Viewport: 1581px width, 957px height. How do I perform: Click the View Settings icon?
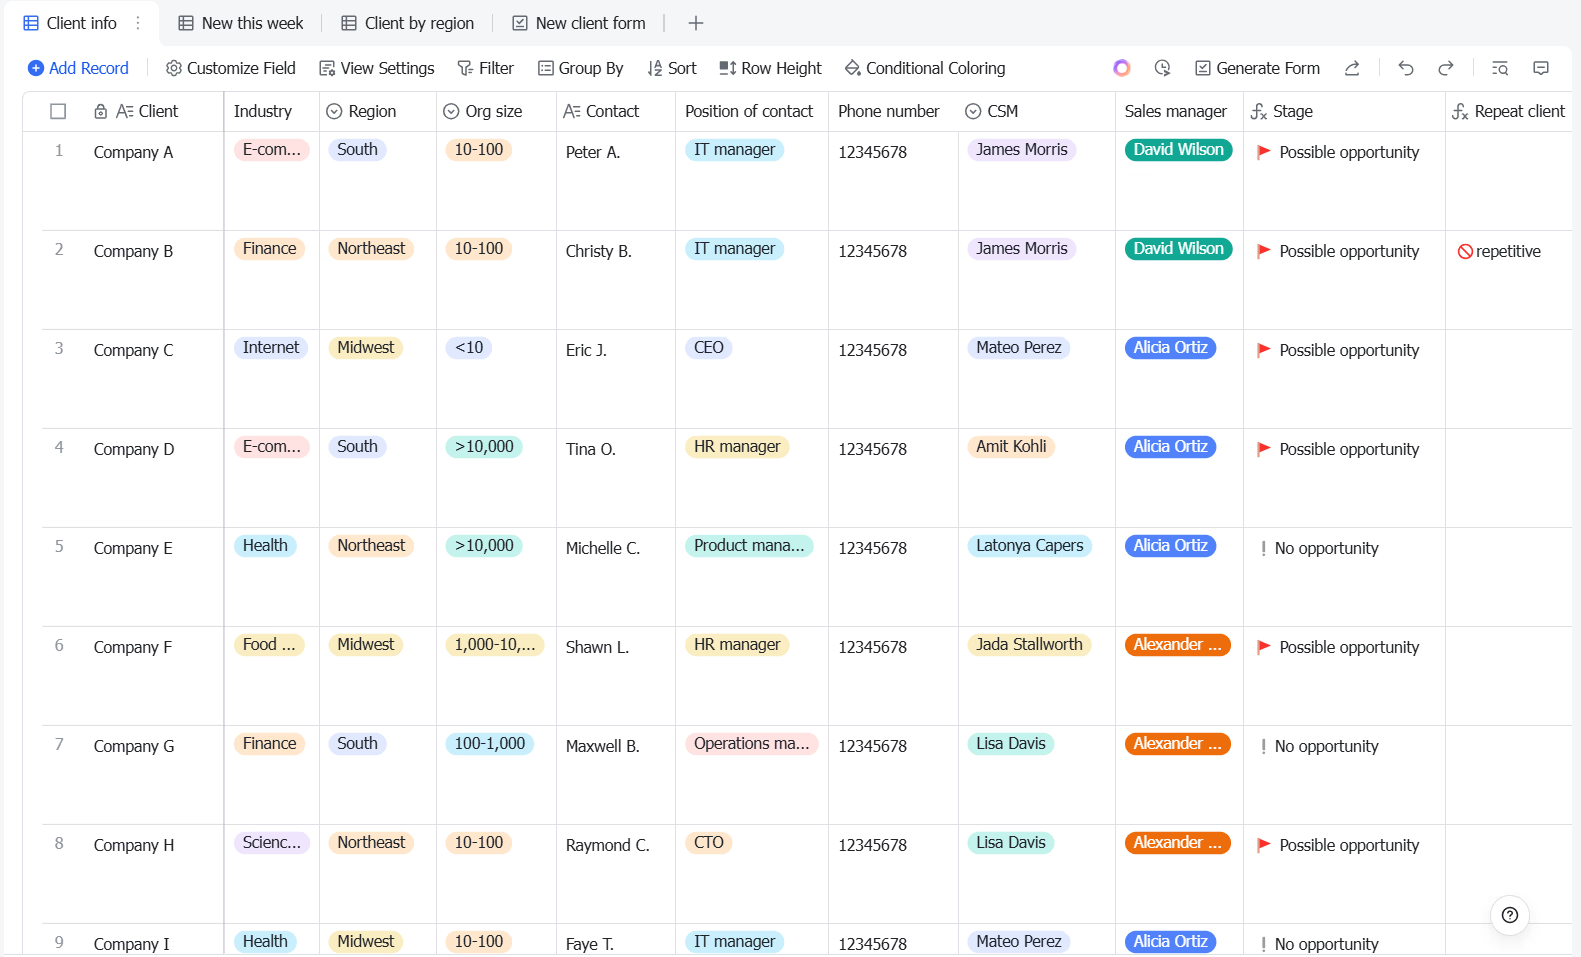pyautogui.click(x=327, y=68)
